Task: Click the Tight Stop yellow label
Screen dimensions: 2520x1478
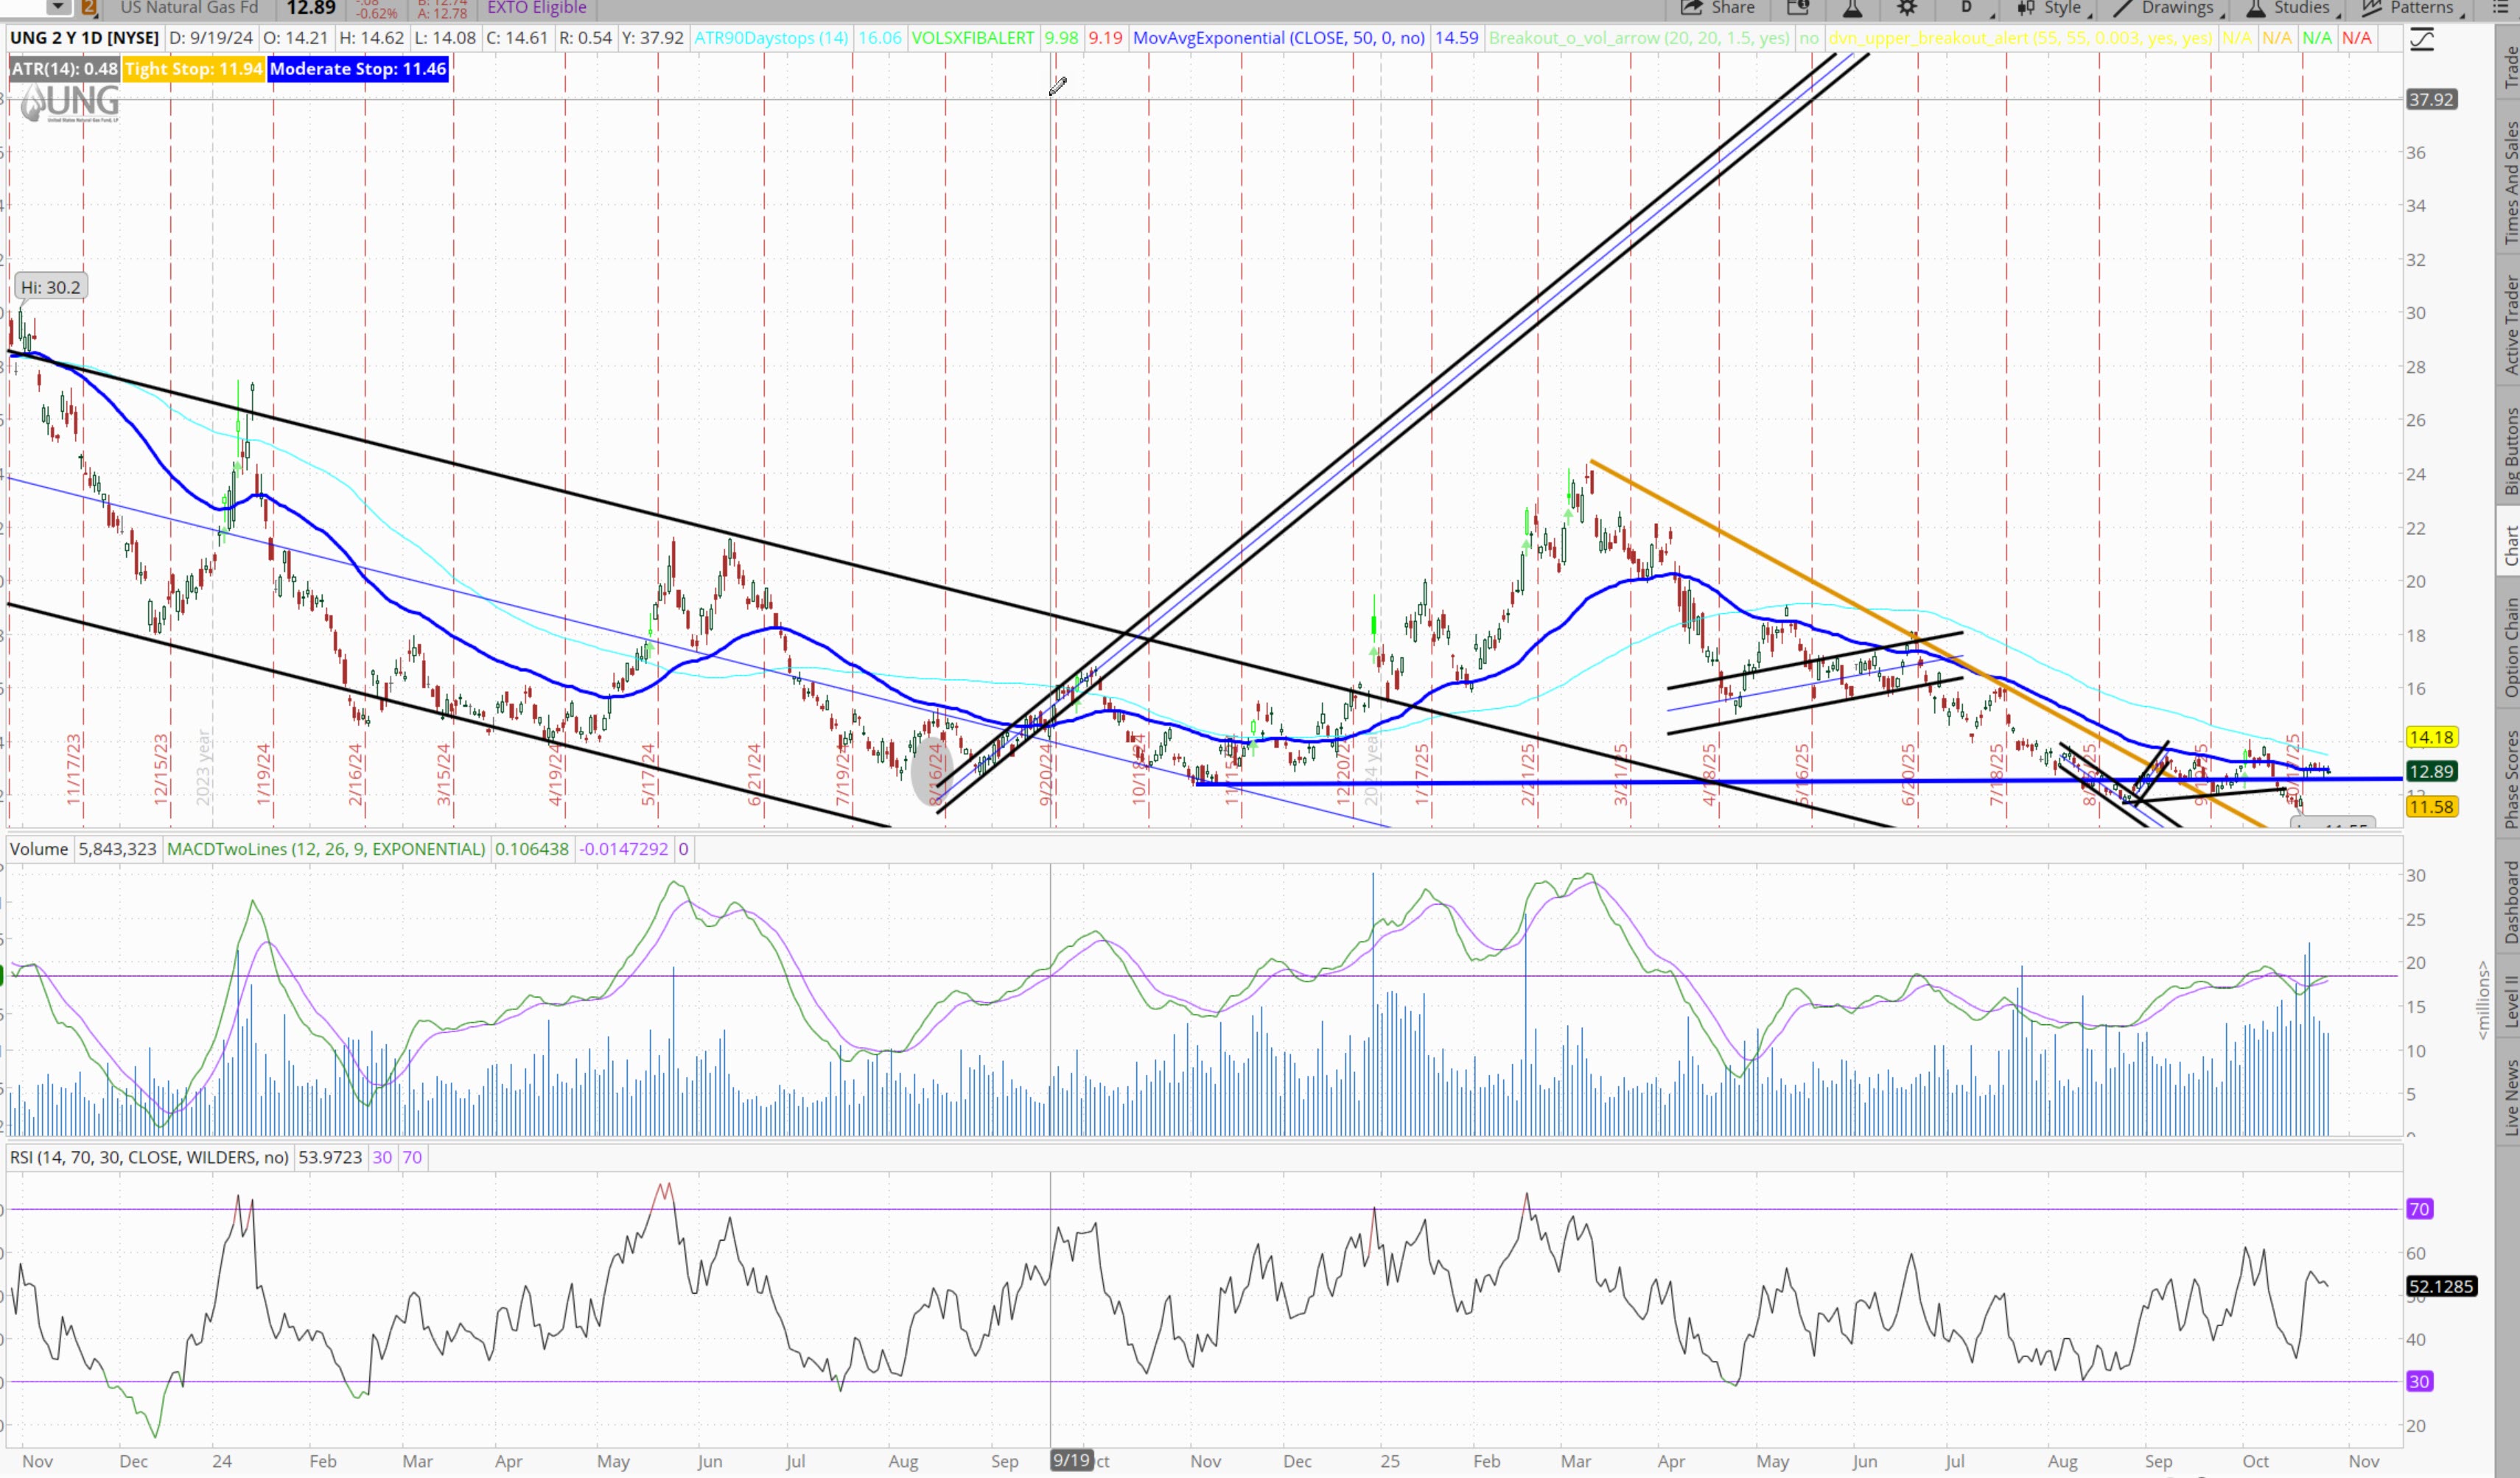Action: (x=193, y=69)
